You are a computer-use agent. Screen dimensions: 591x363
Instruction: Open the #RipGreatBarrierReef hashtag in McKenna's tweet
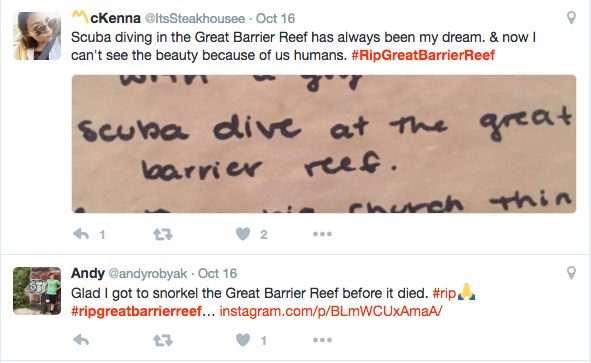pos(423,55)
